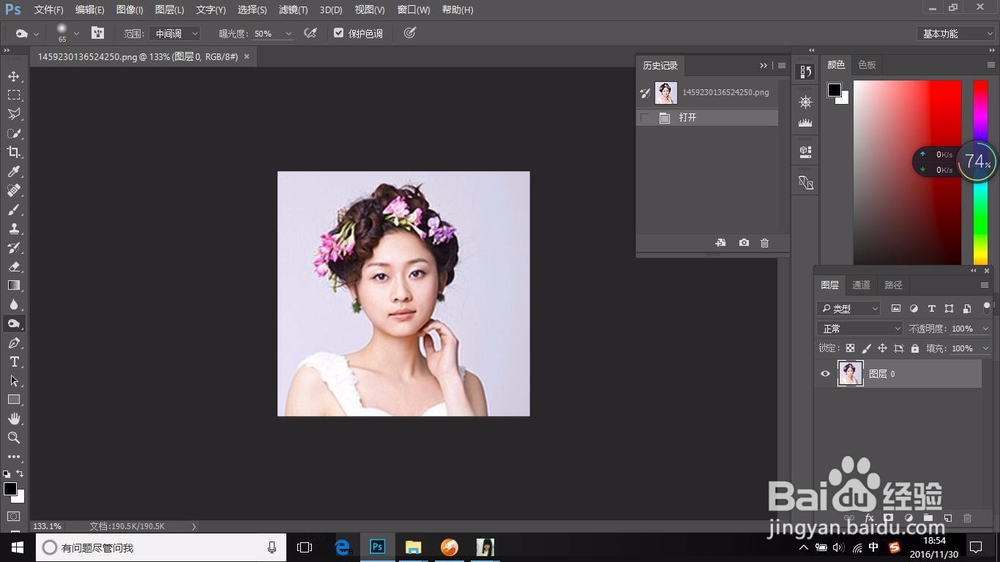Select the Polygonal Lasso tool
1000x562 pixels.
[x=13, y=114]
